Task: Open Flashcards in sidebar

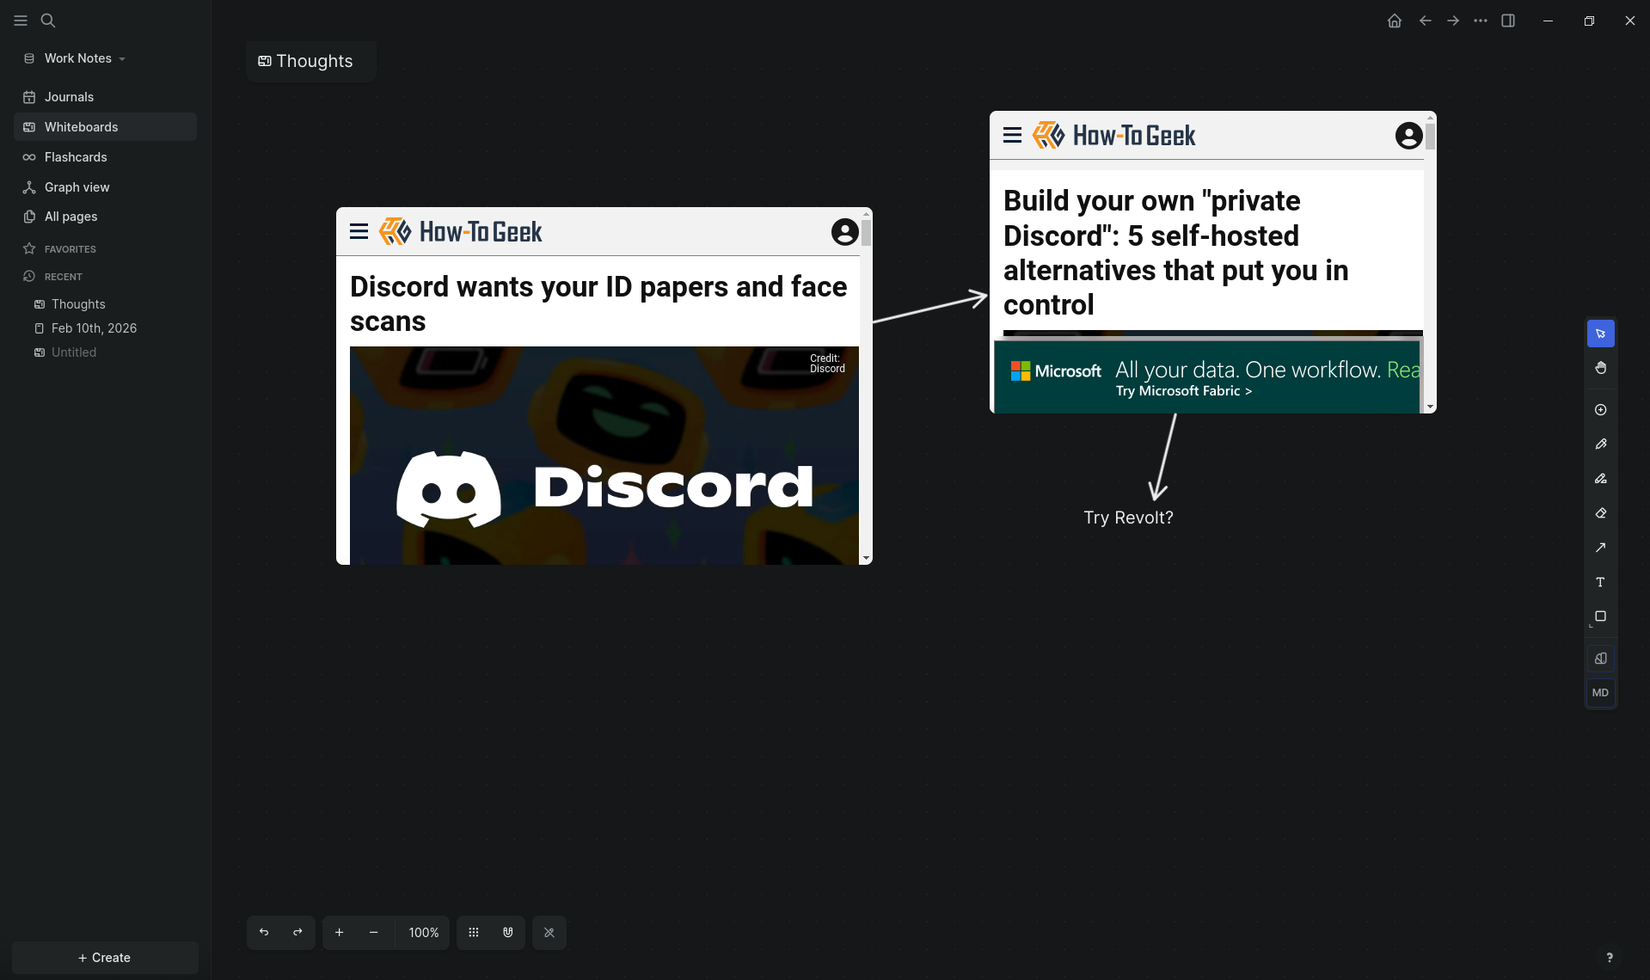Action: pos(105,157)
